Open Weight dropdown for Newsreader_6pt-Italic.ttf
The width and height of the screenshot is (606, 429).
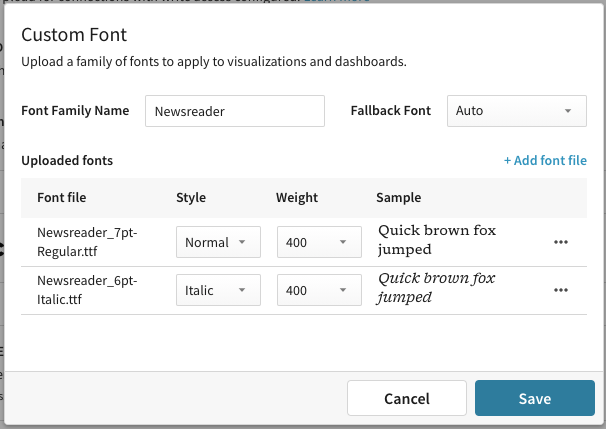click(319, 290)
